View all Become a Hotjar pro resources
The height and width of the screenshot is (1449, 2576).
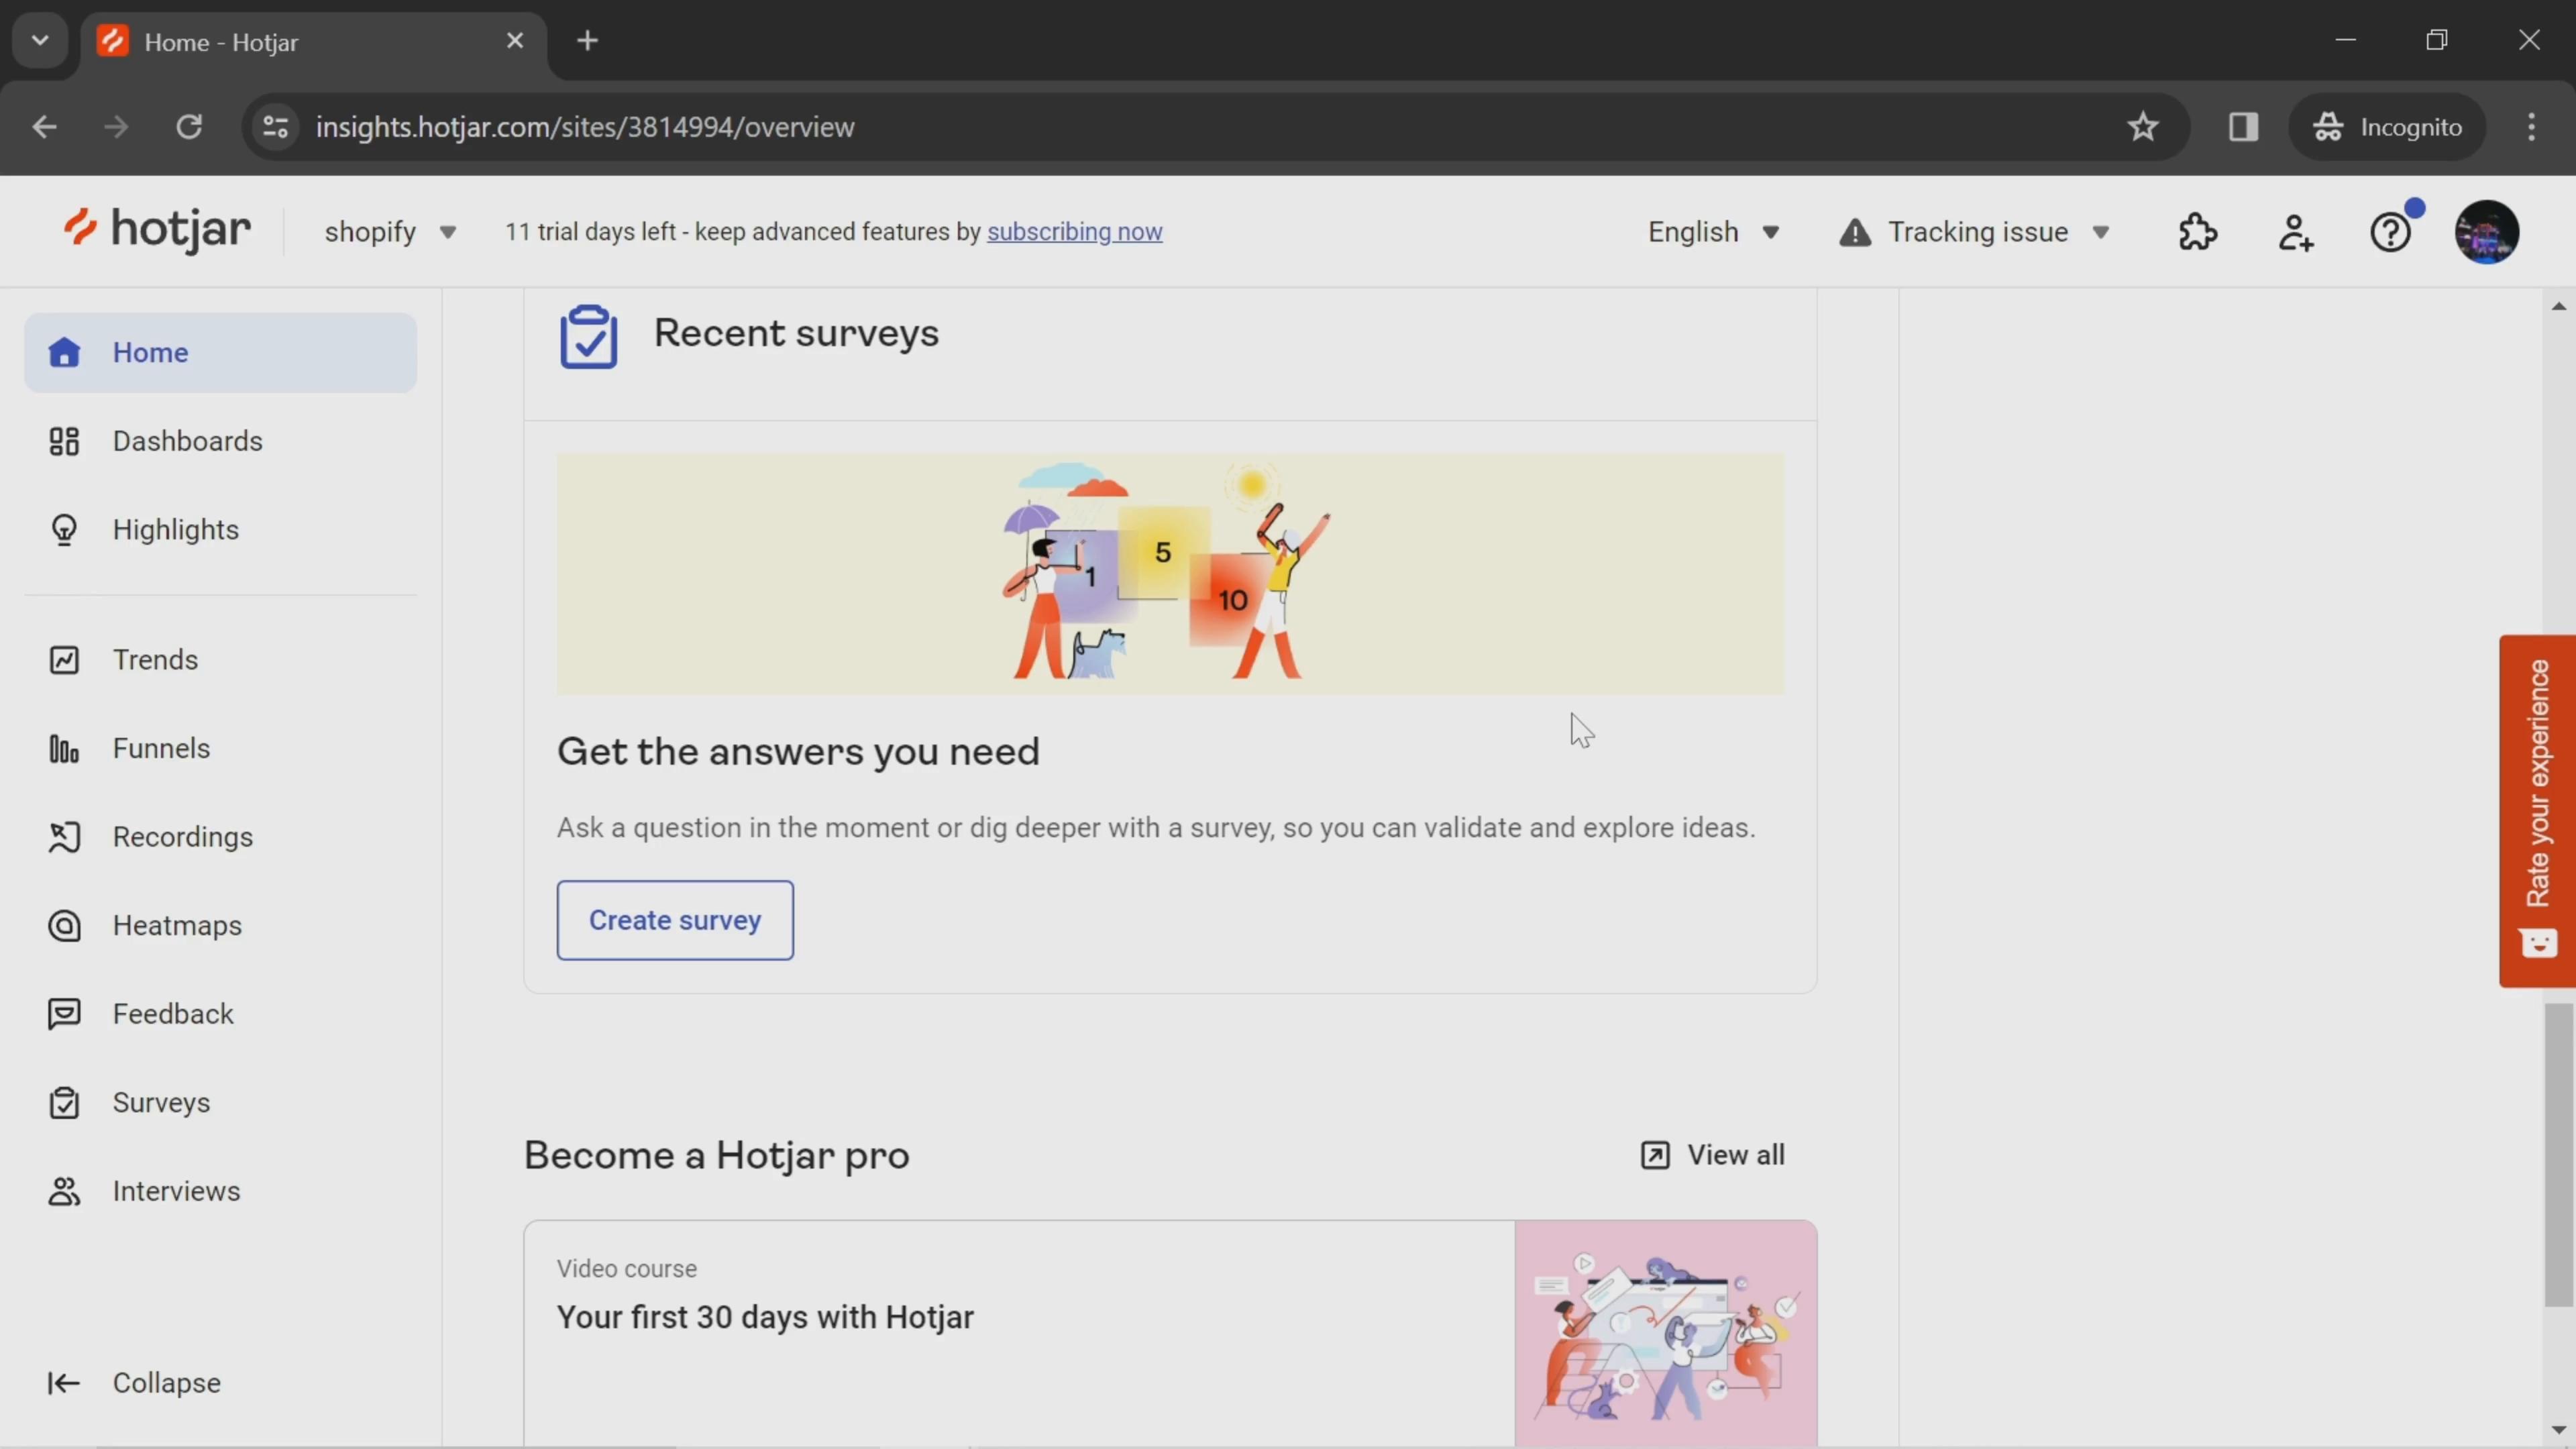click(x=1711, y=1154)
